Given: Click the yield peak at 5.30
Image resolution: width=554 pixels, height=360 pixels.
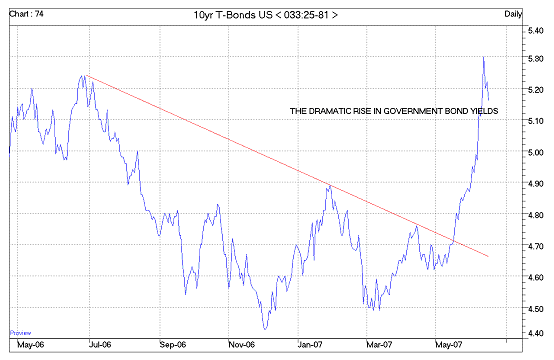Looking at the screenshot, I should 483,58.
